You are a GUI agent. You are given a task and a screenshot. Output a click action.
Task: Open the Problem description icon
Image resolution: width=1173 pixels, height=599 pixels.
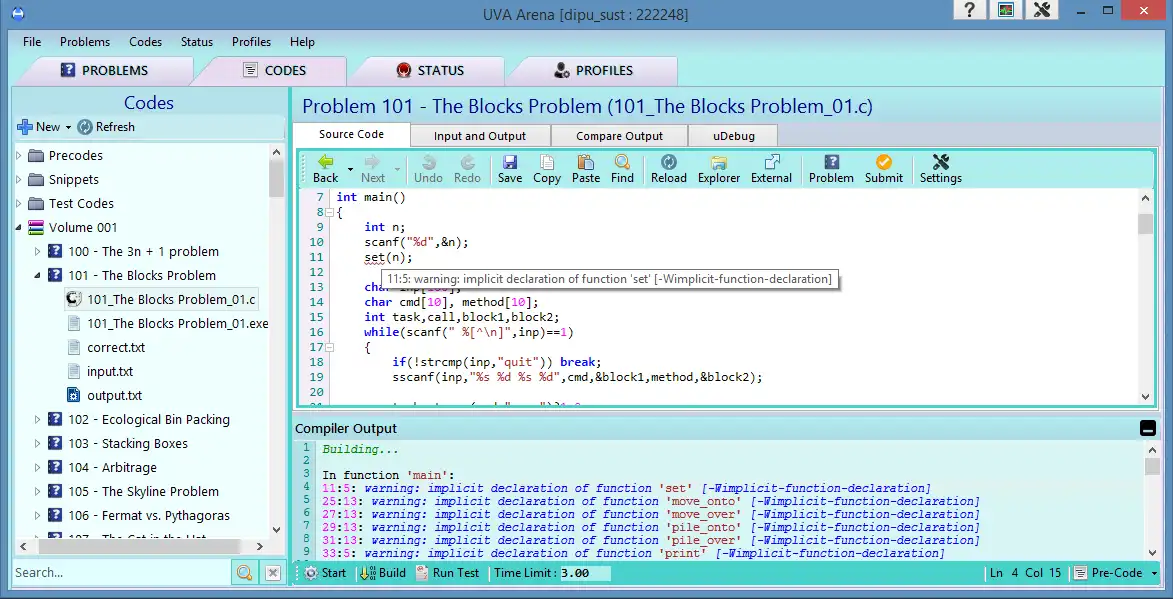[831, 162]
